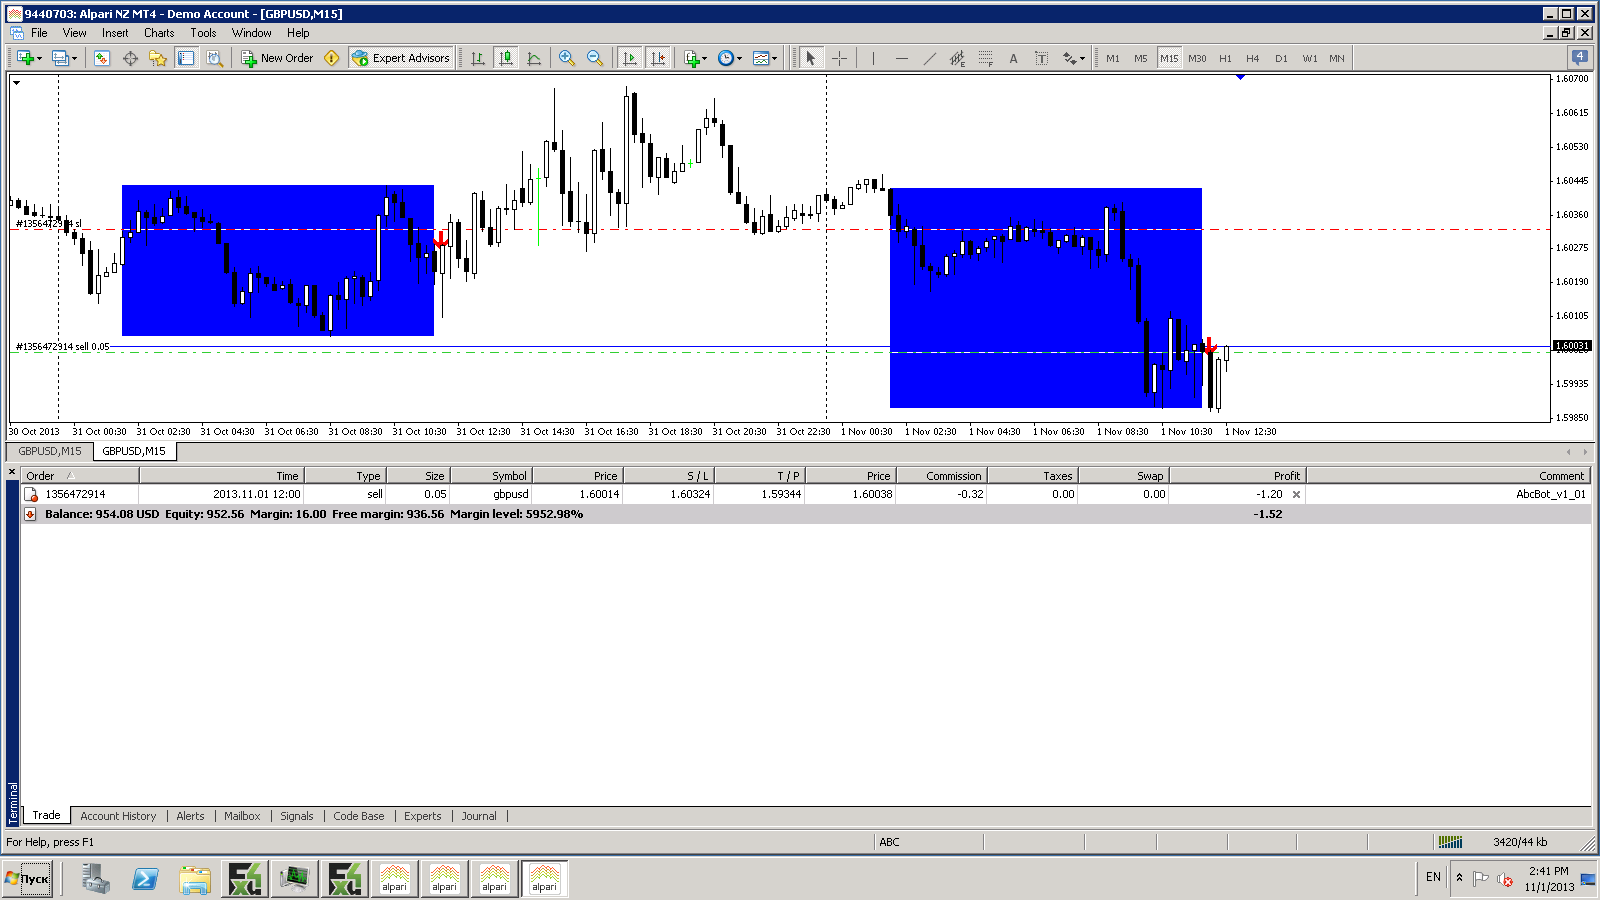Open the Insert menu
Viewport: 1606px width, 900px height.
[115, 33]
